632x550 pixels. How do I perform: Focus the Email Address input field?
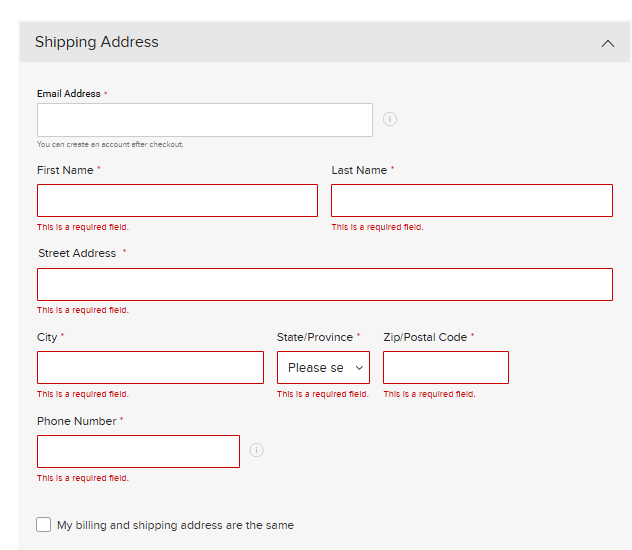[204, 120]
